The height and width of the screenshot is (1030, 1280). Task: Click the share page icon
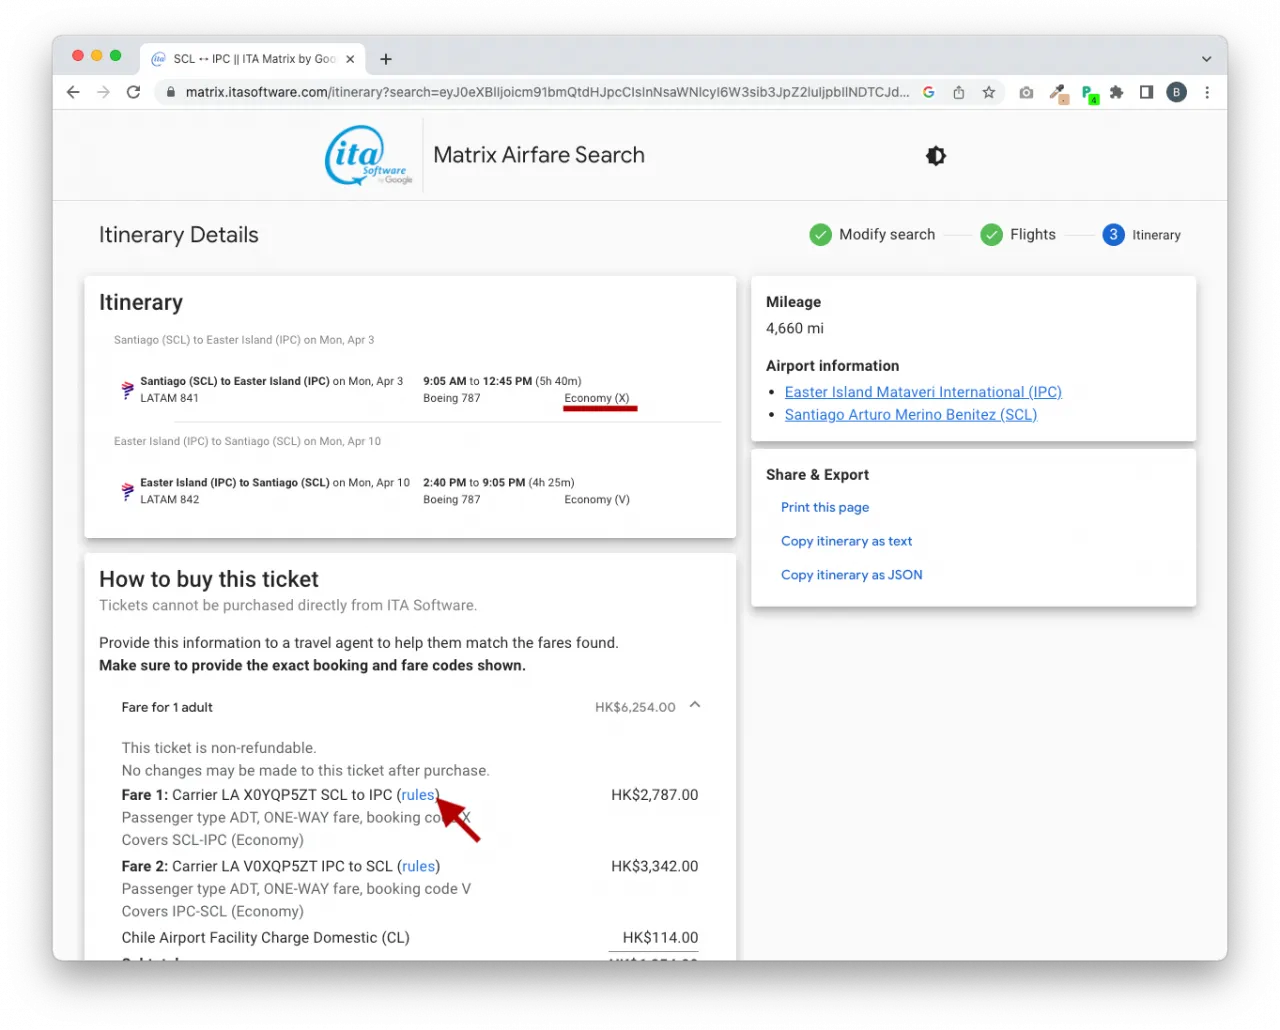[x=959, y=92]
